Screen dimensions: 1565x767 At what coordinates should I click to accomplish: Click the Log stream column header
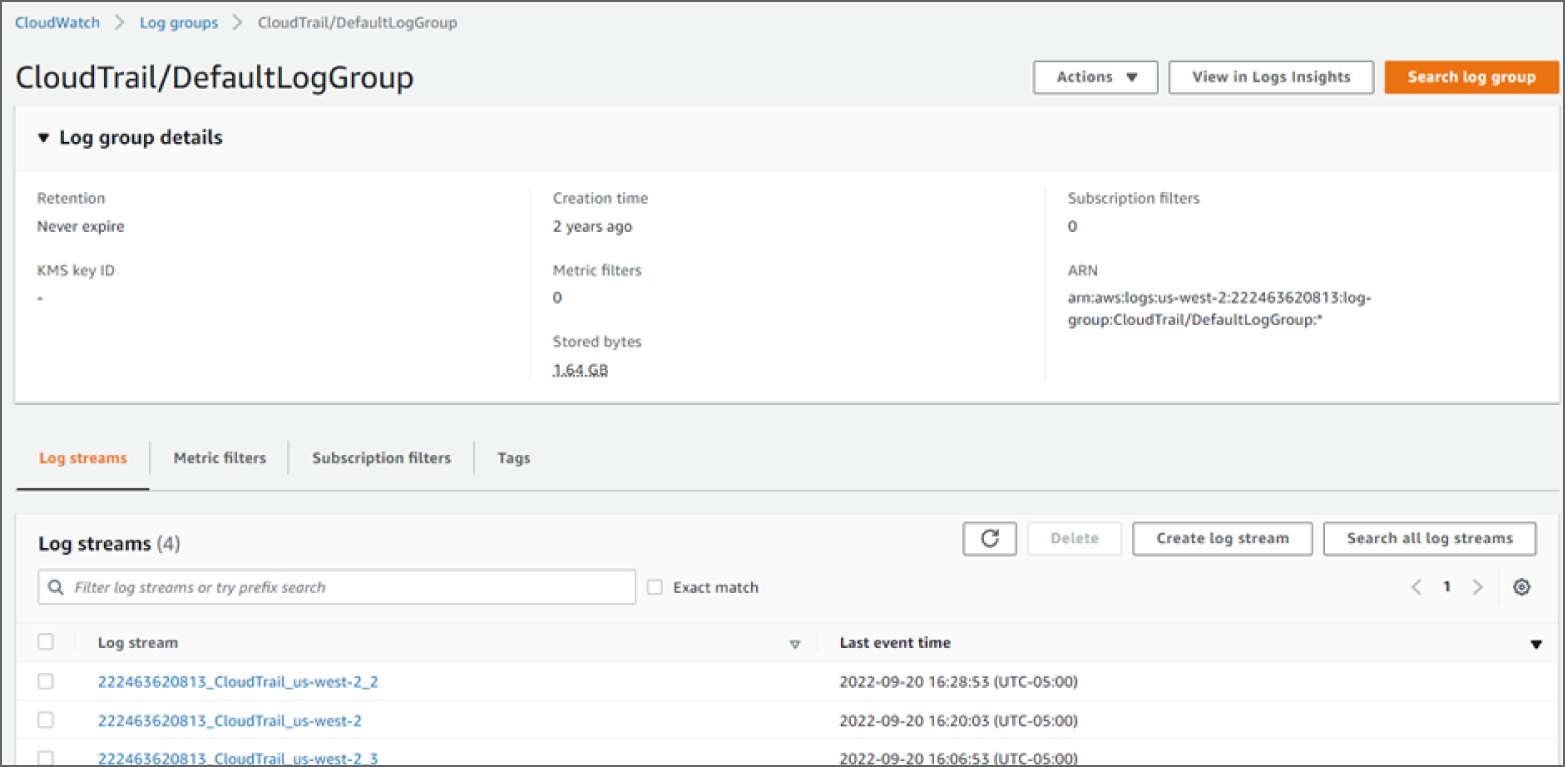(138, 643)
